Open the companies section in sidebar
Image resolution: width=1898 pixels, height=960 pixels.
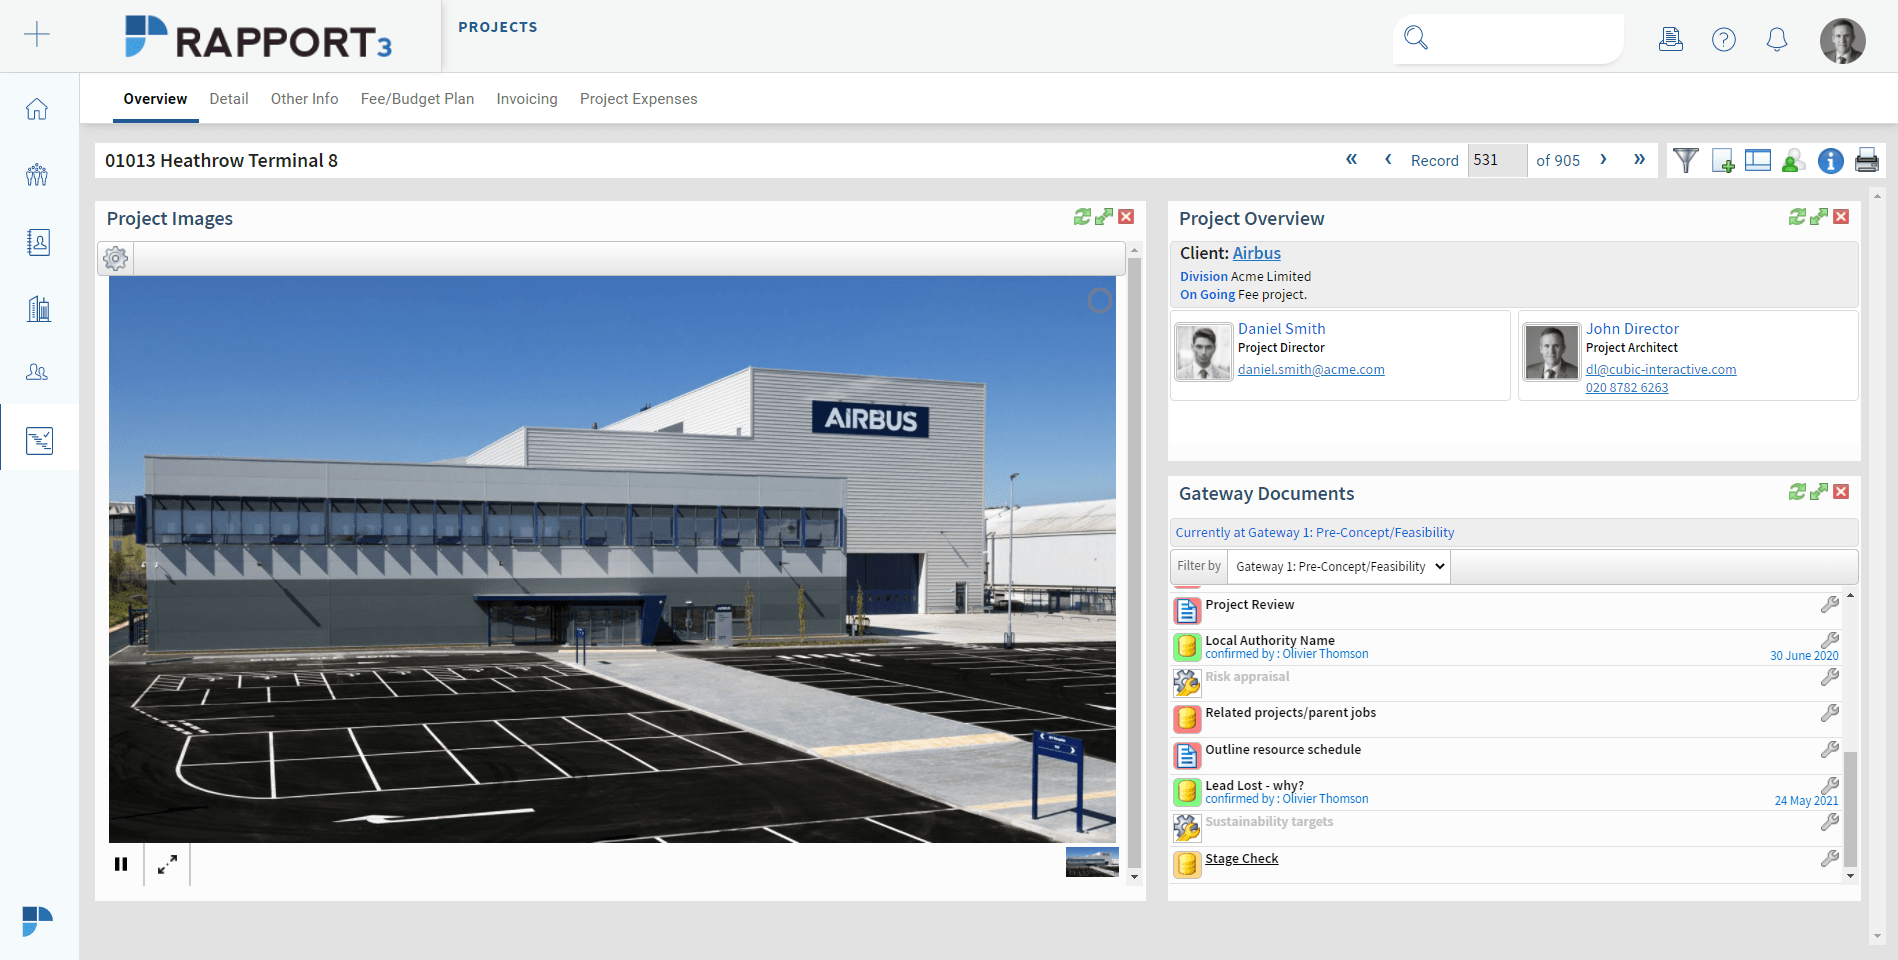[37, 308]
